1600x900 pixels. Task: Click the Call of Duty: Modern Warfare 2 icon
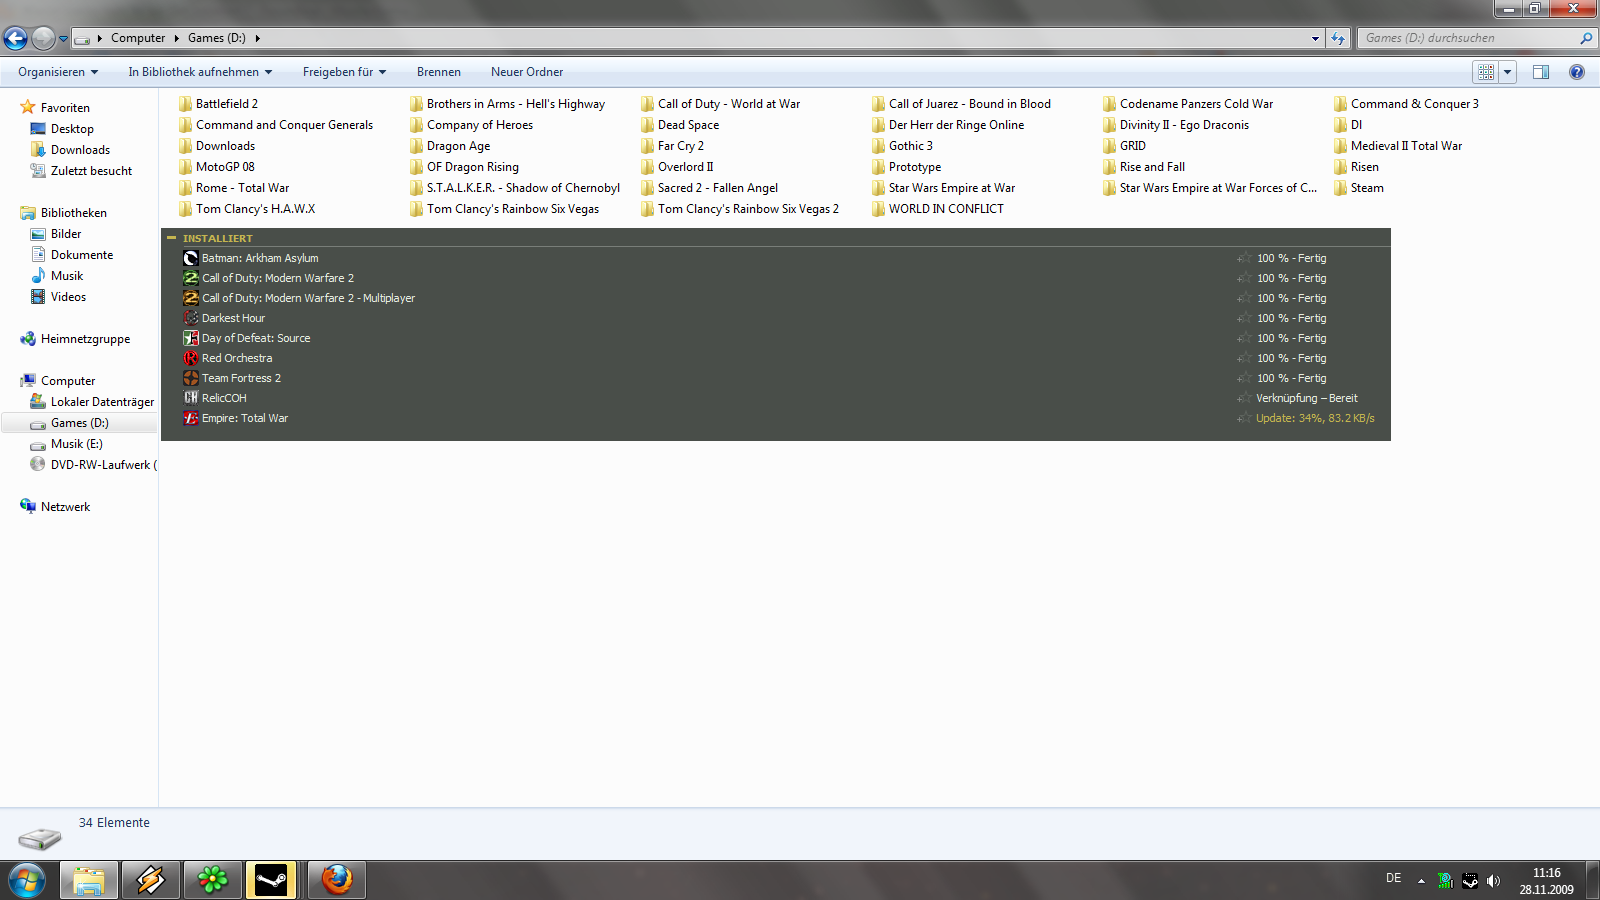[191, 278]
